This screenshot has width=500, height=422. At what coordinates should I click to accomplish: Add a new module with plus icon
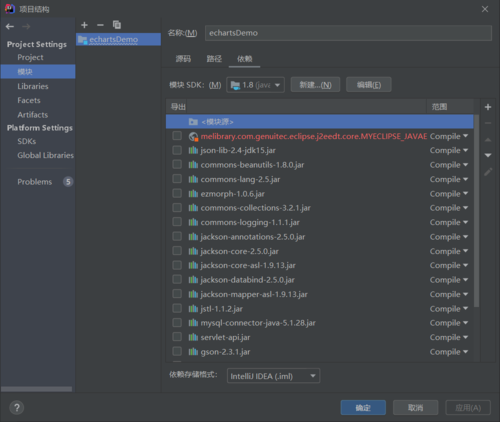click(84, 25)
